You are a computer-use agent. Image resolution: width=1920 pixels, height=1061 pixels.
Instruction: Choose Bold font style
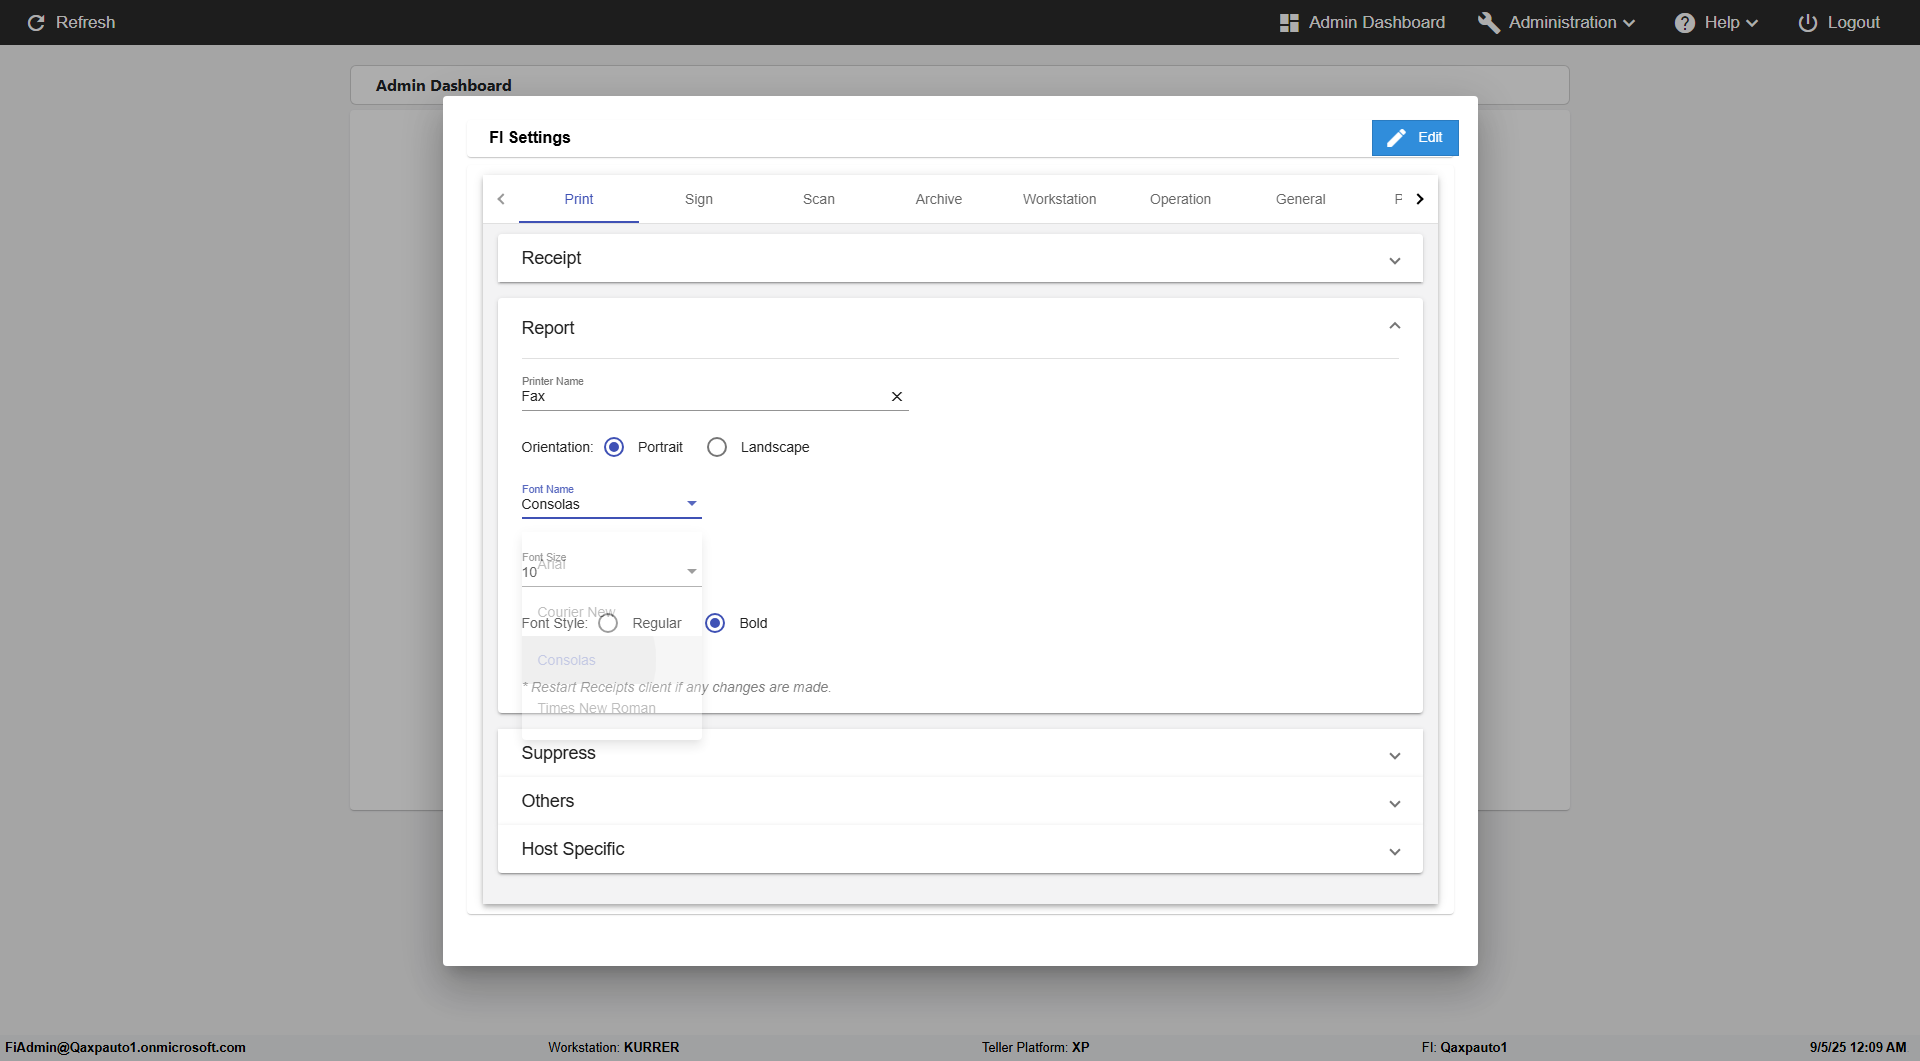click(715, 623)
